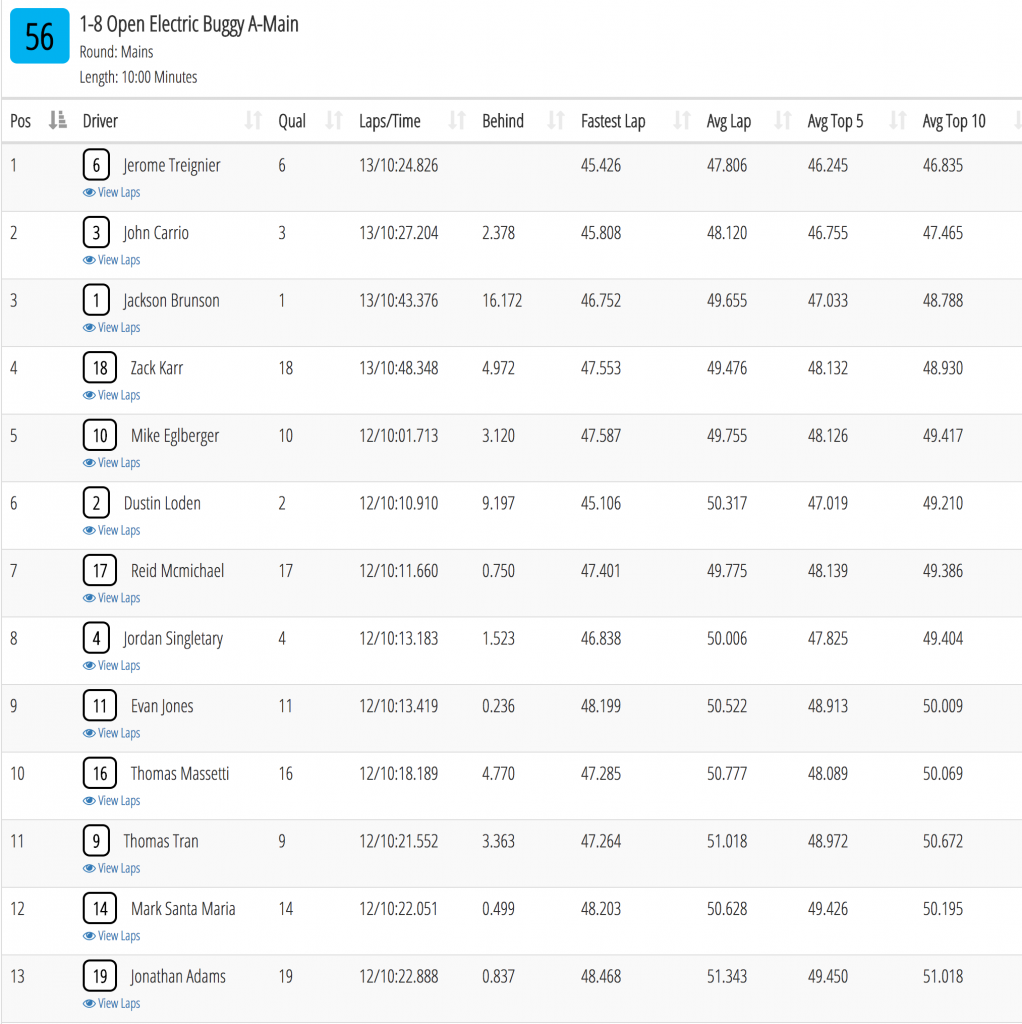Viewport: 1022px width, 1024px height.
Task: Sort by Avg Top 5 arrows
Action: tap(898, 121)
